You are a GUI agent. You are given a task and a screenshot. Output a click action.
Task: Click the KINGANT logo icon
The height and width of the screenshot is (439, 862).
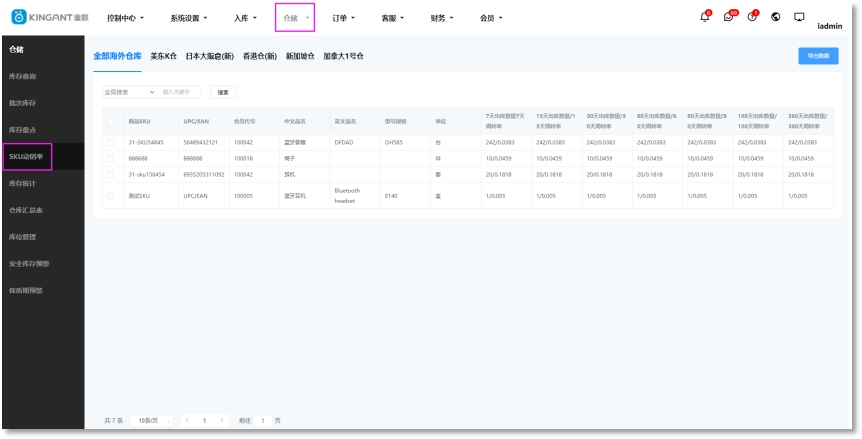(x=18, y=18)
